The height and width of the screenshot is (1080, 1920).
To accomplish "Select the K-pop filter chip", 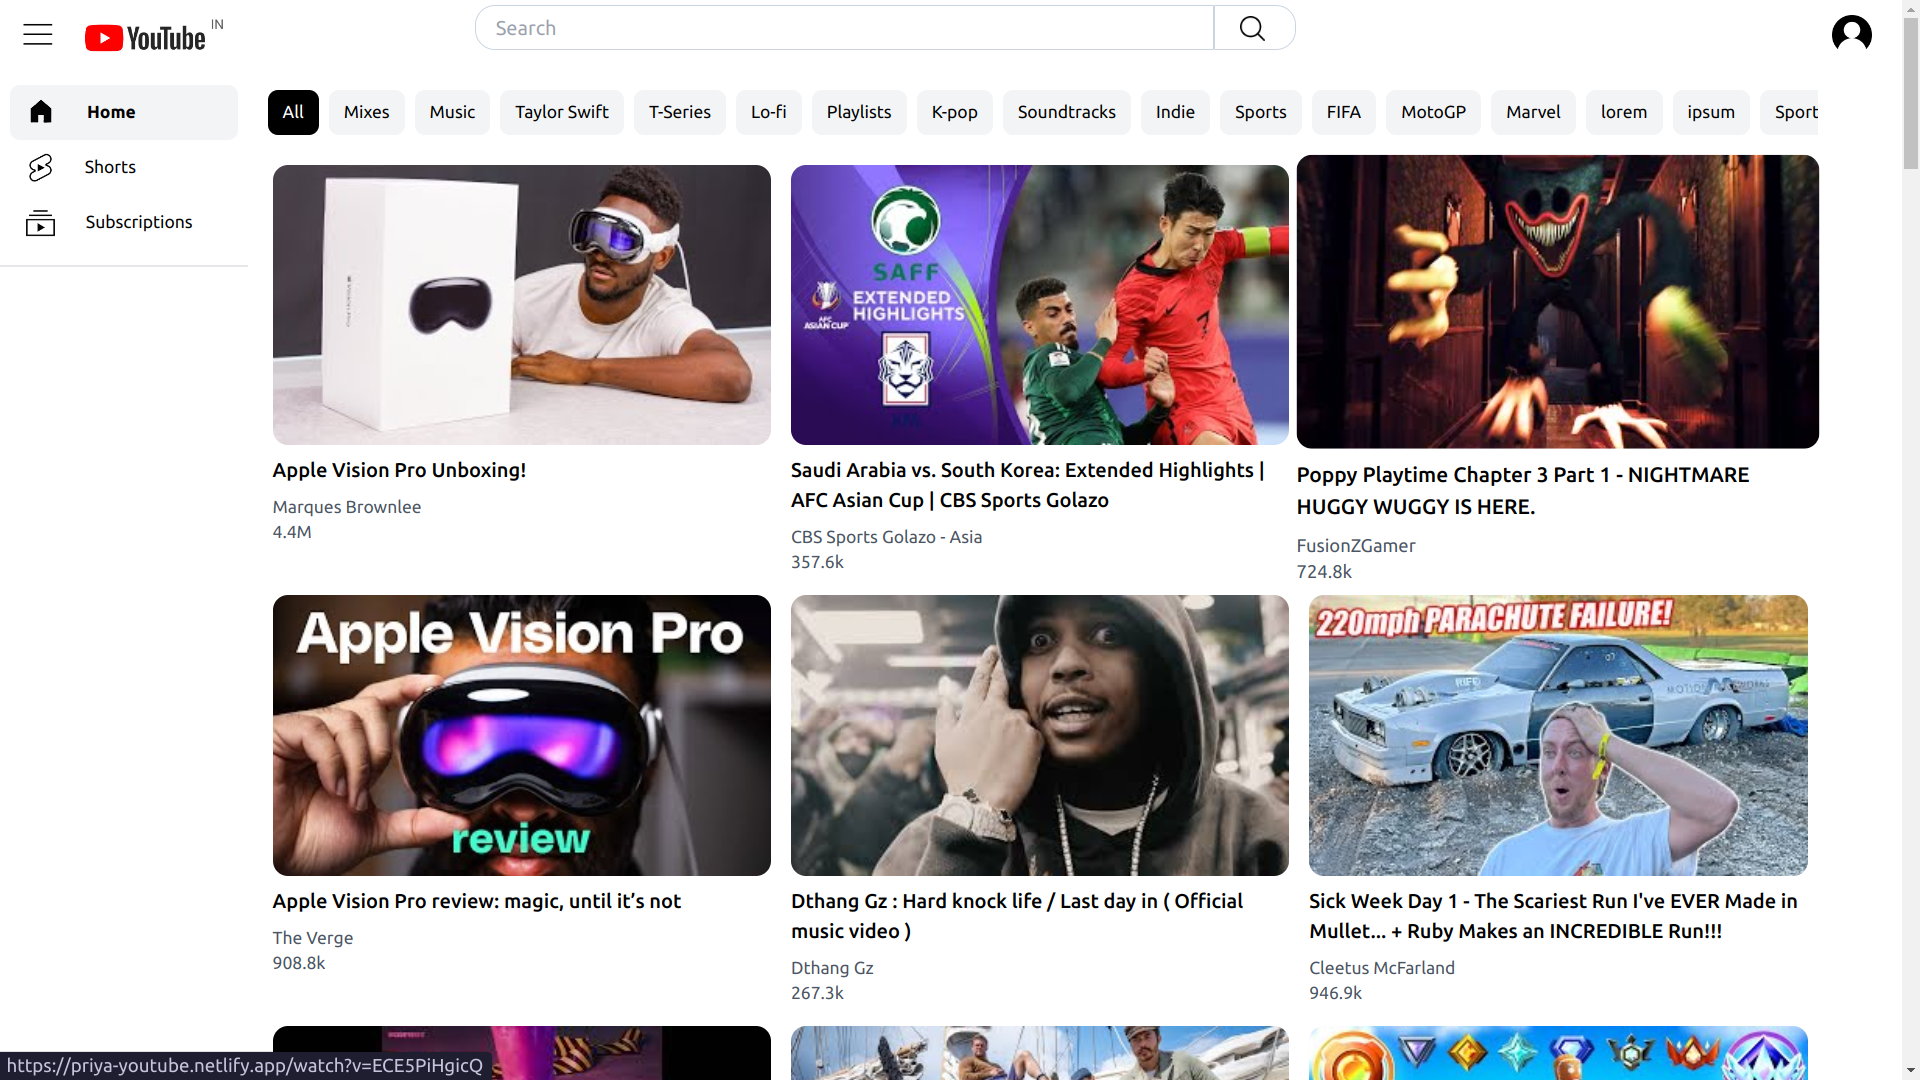I will (x=955, y=112).
